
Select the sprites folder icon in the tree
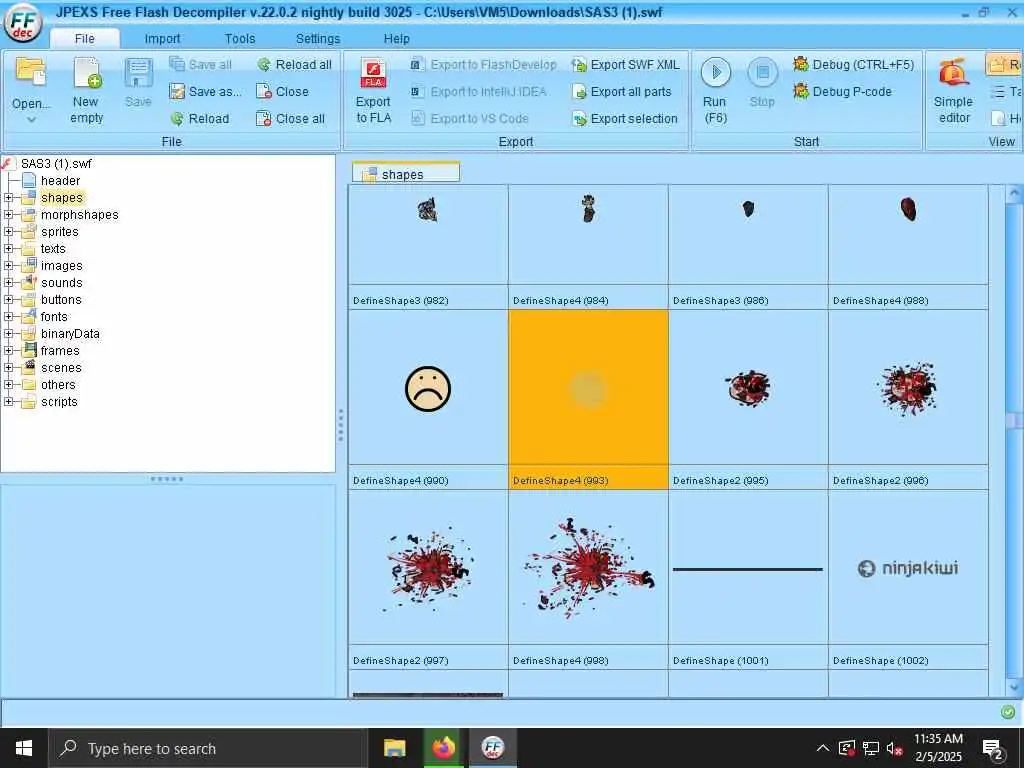[x=29, y=231]
